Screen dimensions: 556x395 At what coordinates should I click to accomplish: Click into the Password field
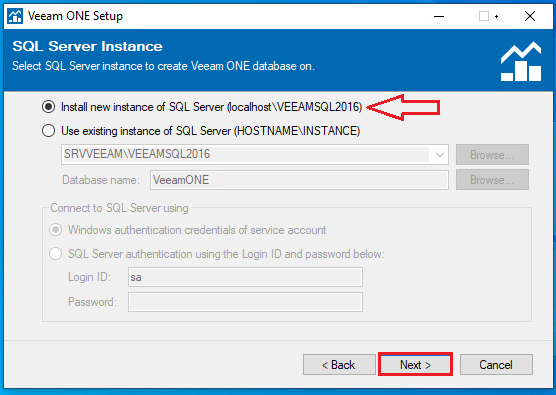click(x=245, y=302)
